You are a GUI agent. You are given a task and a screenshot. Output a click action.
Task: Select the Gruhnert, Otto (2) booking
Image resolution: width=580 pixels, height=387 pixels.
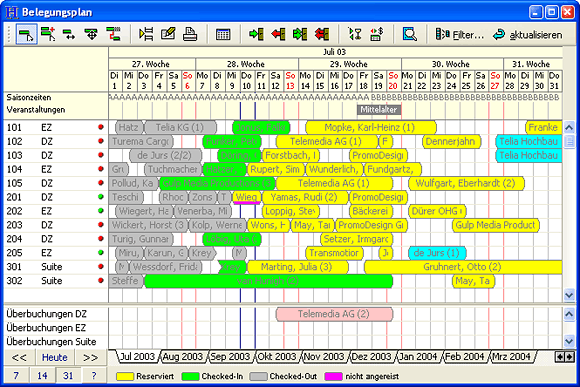[463, 267]
